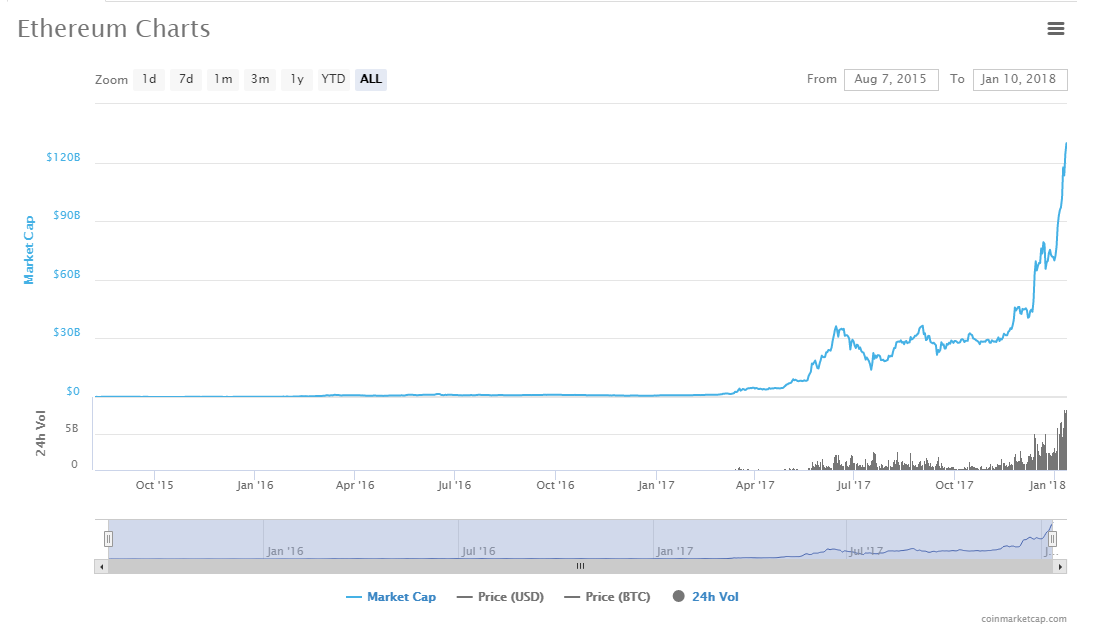Set zoom range to 3m
1114x635 pixels.
pos(260,80)
